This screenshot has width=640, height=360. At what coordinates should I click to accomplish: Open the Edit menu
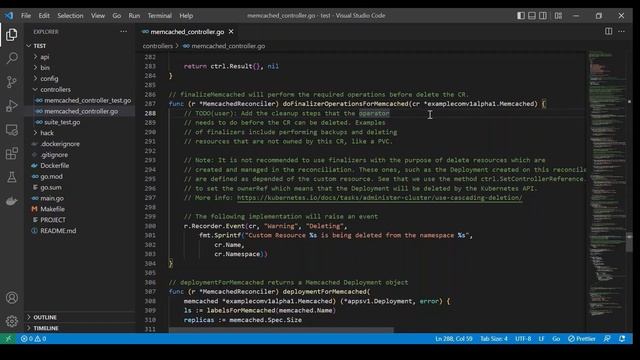44,16
